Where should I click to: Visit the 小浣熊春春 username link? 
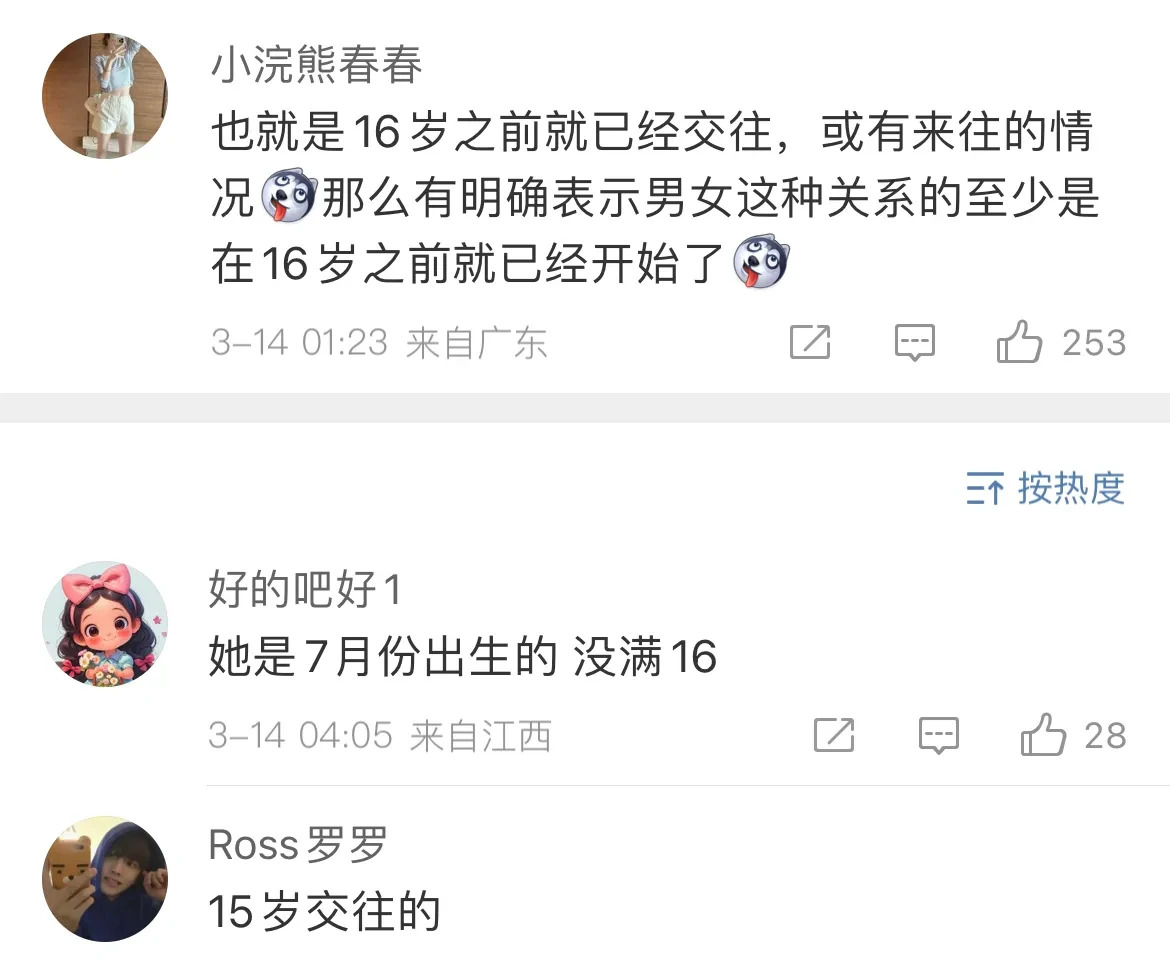click(x=317, y=65)
